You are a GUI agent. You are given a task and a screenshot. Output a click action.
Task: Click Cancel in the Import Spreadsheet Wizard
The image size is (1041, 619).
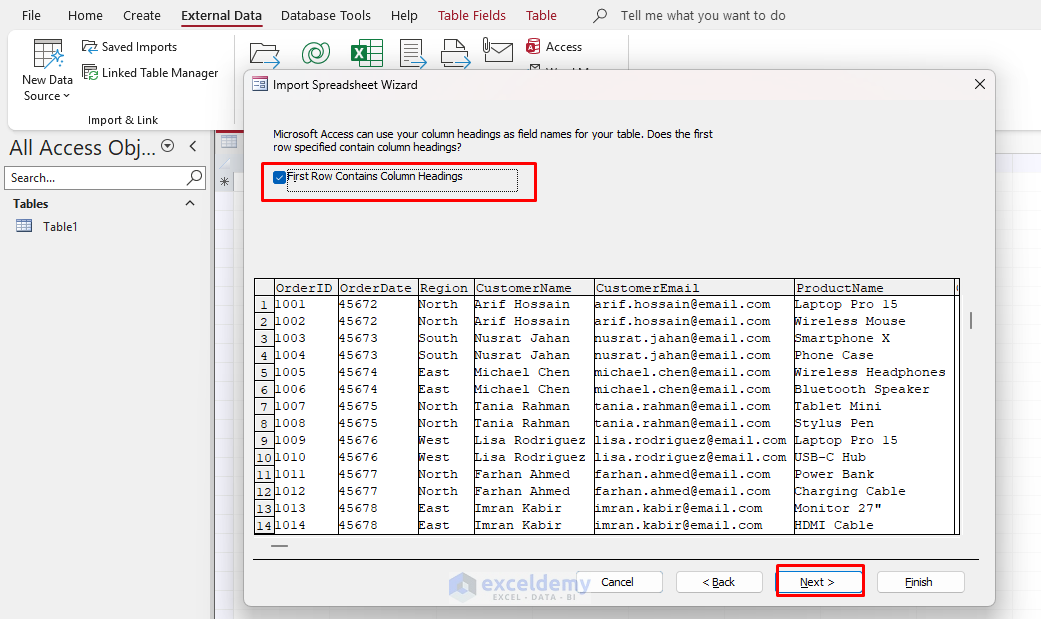tap(619, 582)
